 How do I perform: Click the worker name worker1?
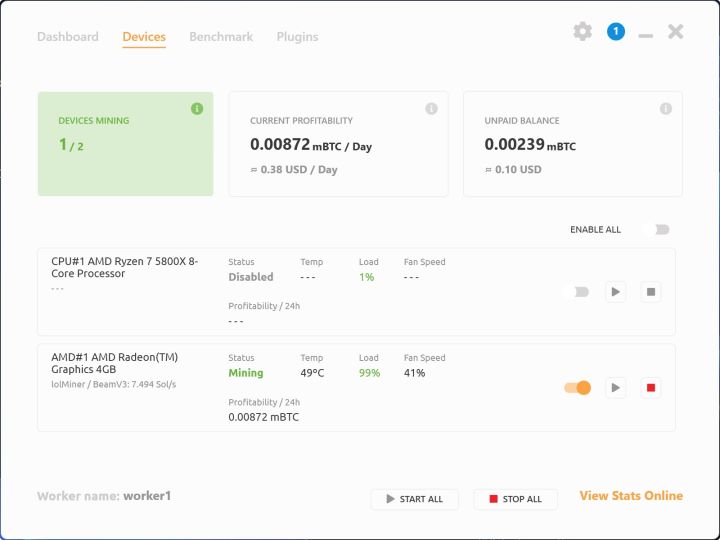click(x=147, y=496)
